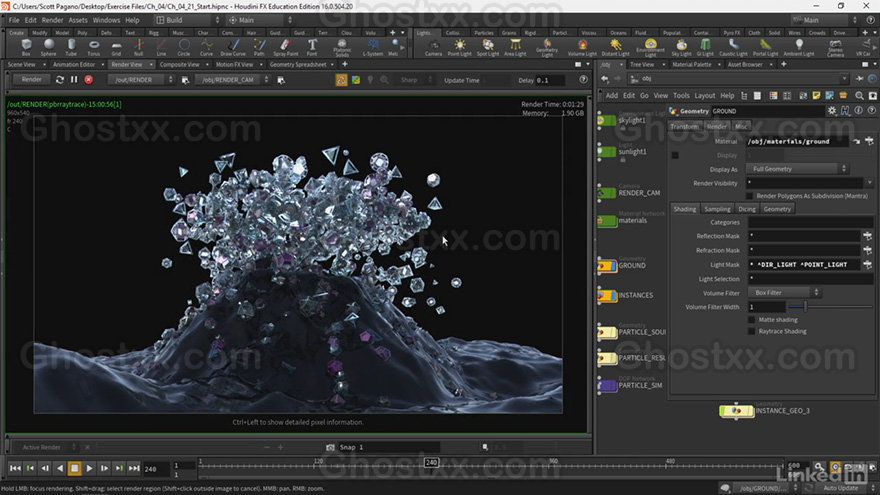The image size is (880, 495).
Task: Add a Camera from Lights shelf
Action: (433, 47)
